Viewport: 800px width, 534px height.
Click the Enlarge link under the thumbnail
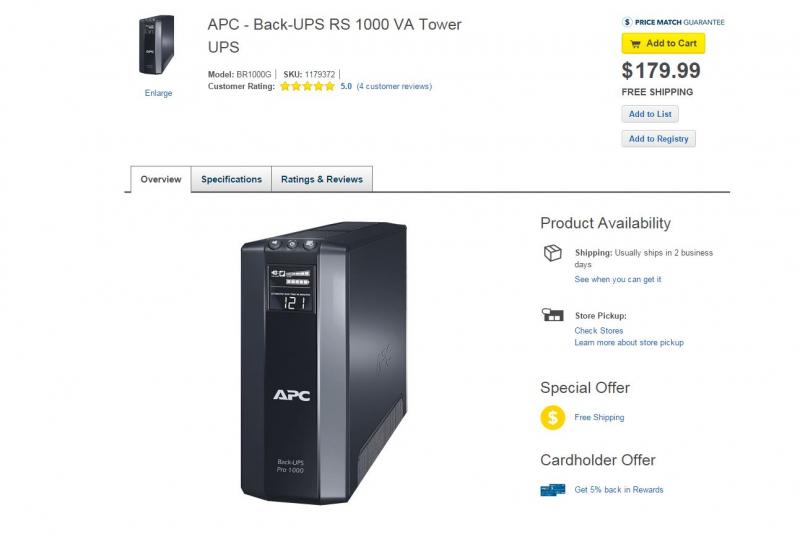[158, 93]
